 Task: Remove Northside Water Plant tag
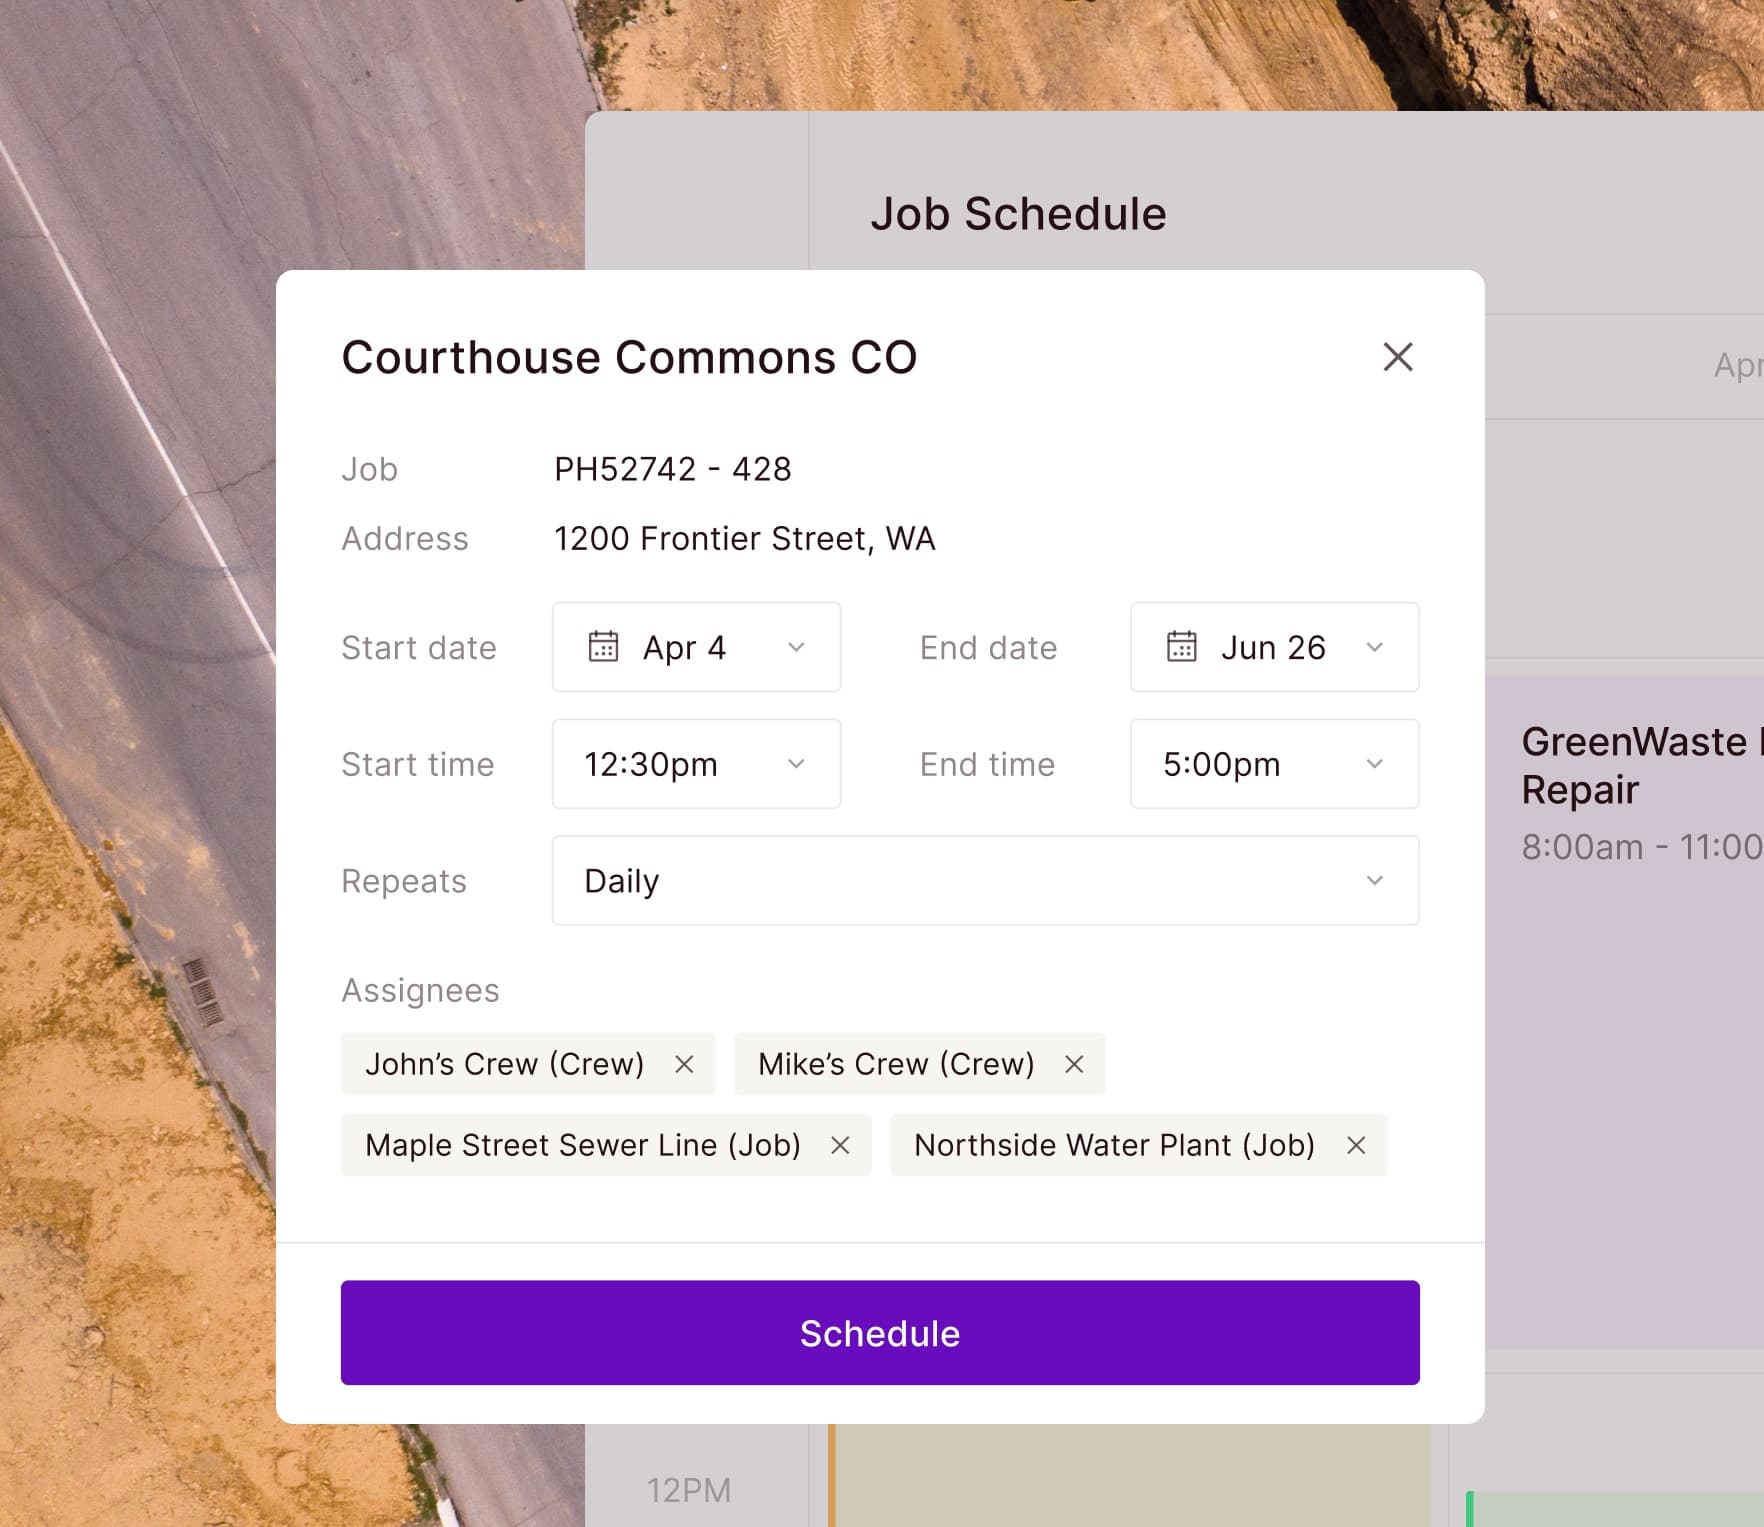(x=1356, y=1146)
